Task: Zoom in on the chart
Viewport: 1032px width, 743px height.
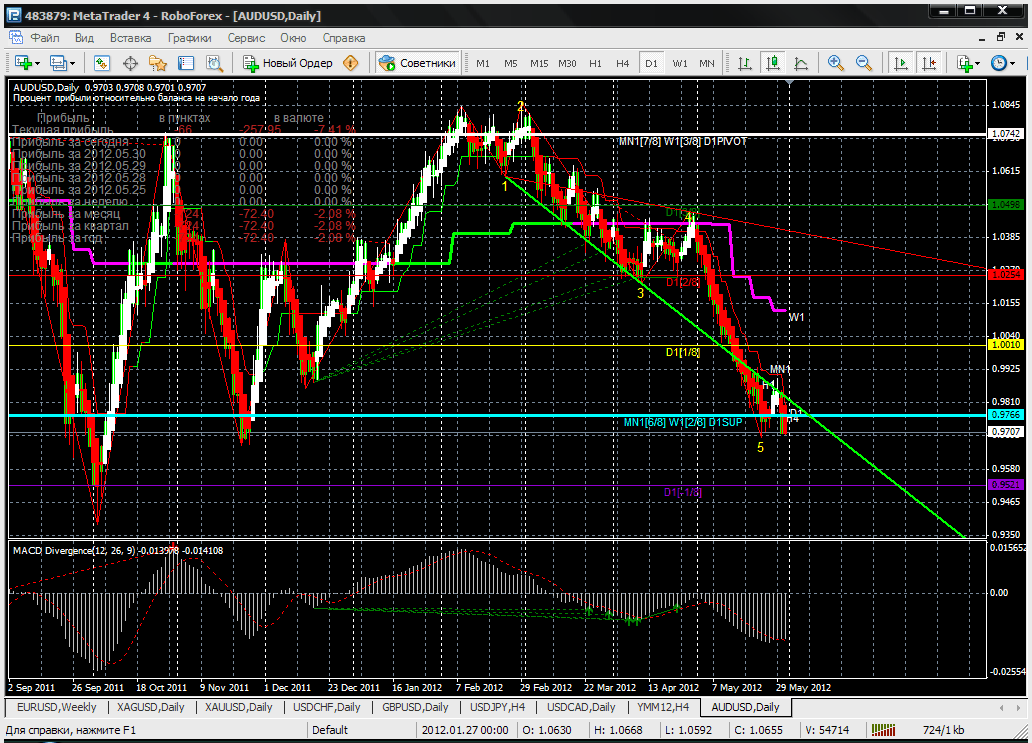Action: pos(836,63)
